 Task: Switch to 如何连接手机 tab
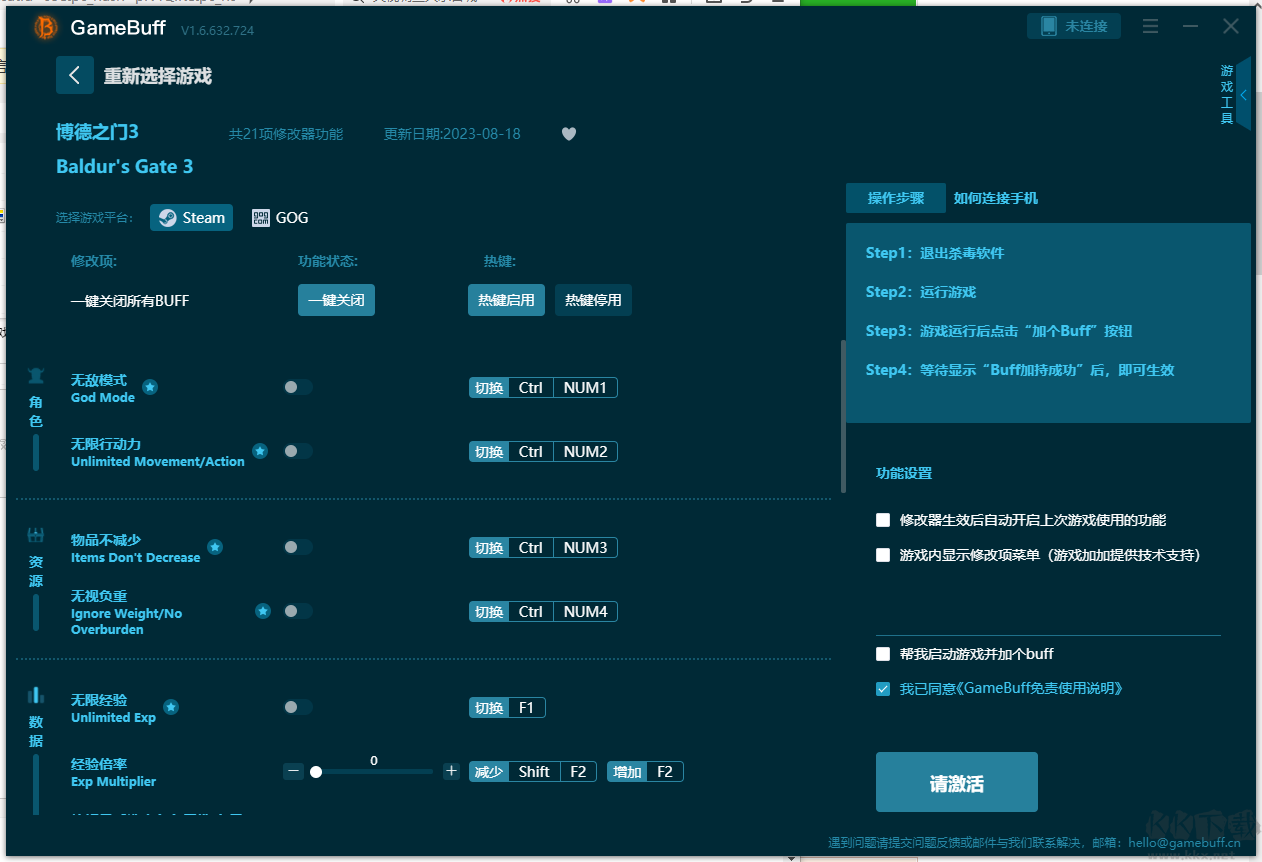(x=996, y=198)
